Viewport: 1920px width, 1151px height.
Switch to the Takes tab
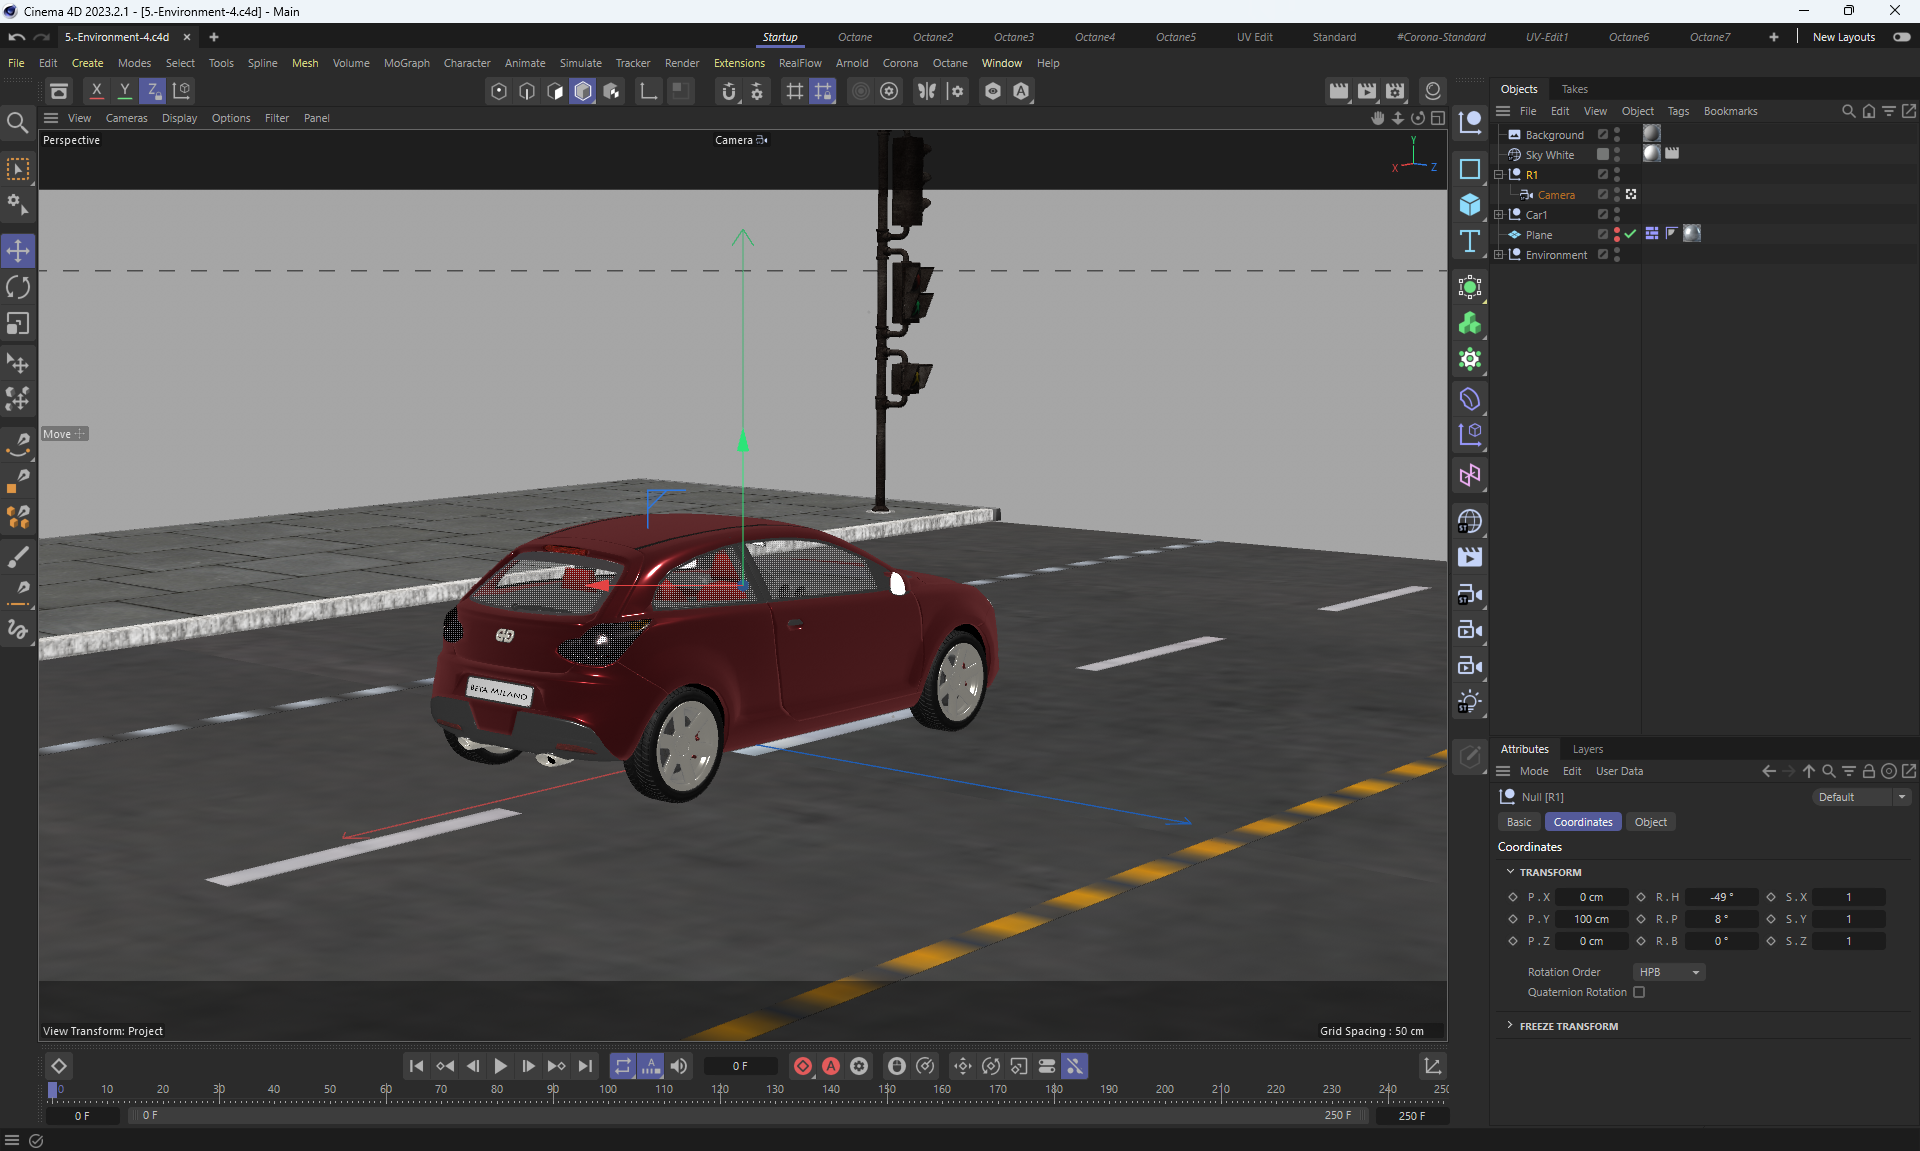(1574, 89)
